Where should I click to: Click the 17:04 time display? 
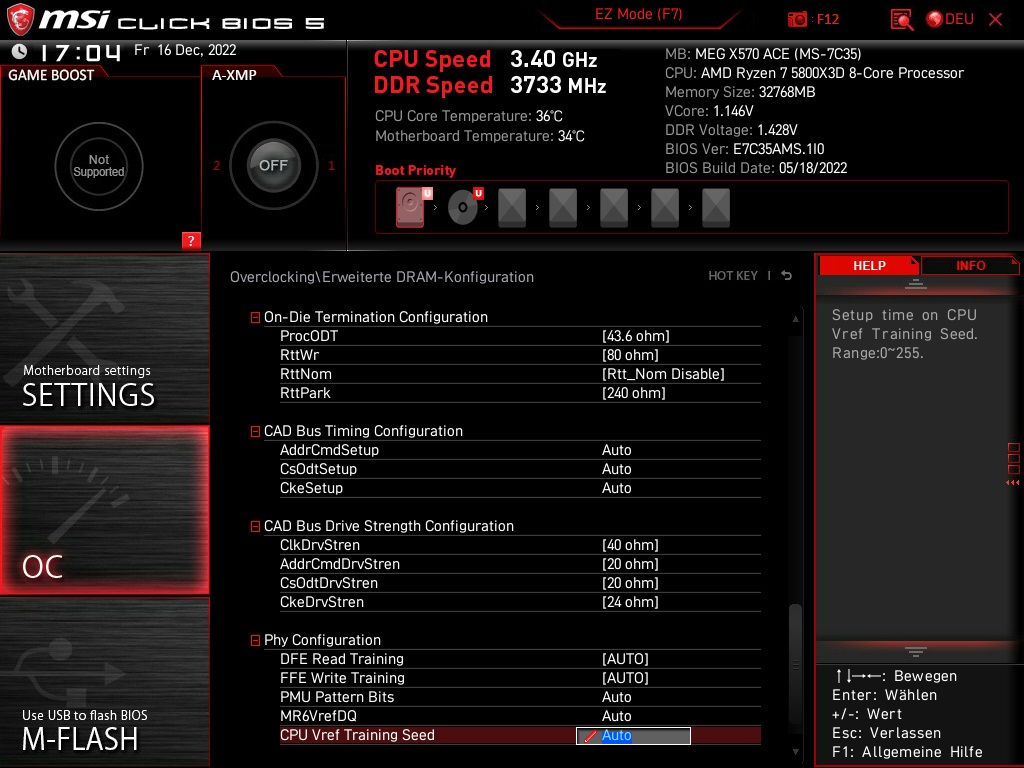coord(80,52)
